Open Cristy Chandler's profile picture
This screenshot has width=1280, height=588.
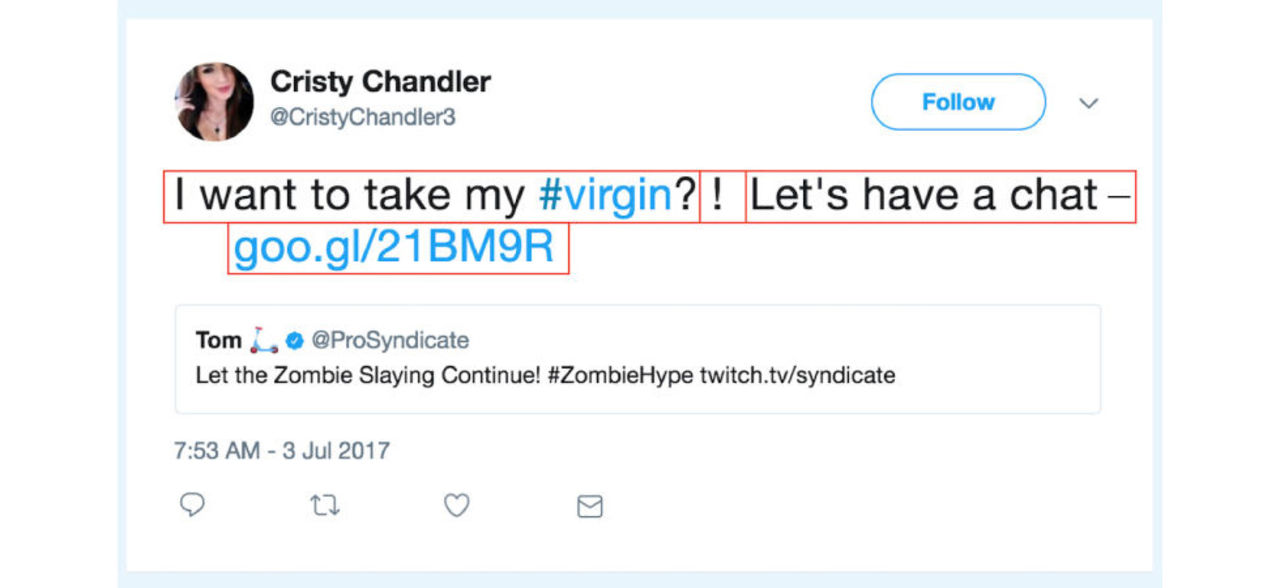(214, 102)
